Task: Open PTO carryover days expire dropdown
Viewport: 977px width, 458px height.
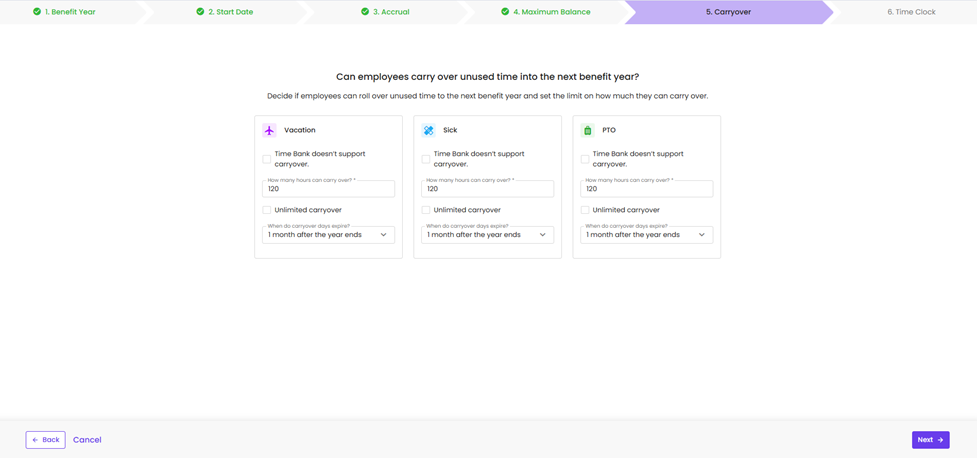Action: coord(646,235)
